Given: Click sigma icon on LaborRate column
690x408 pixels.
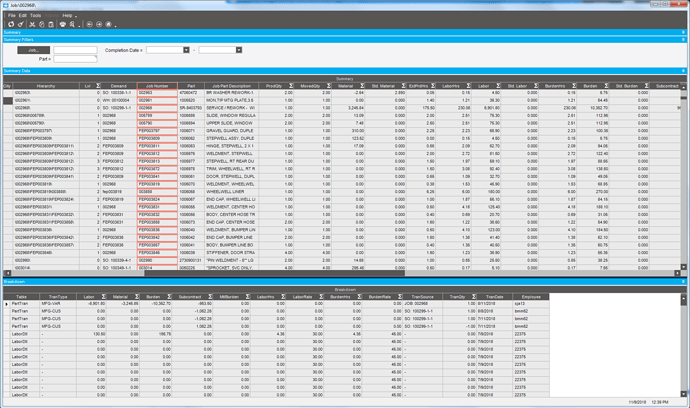Looking at the screenshot, I should tap(321, 297).
